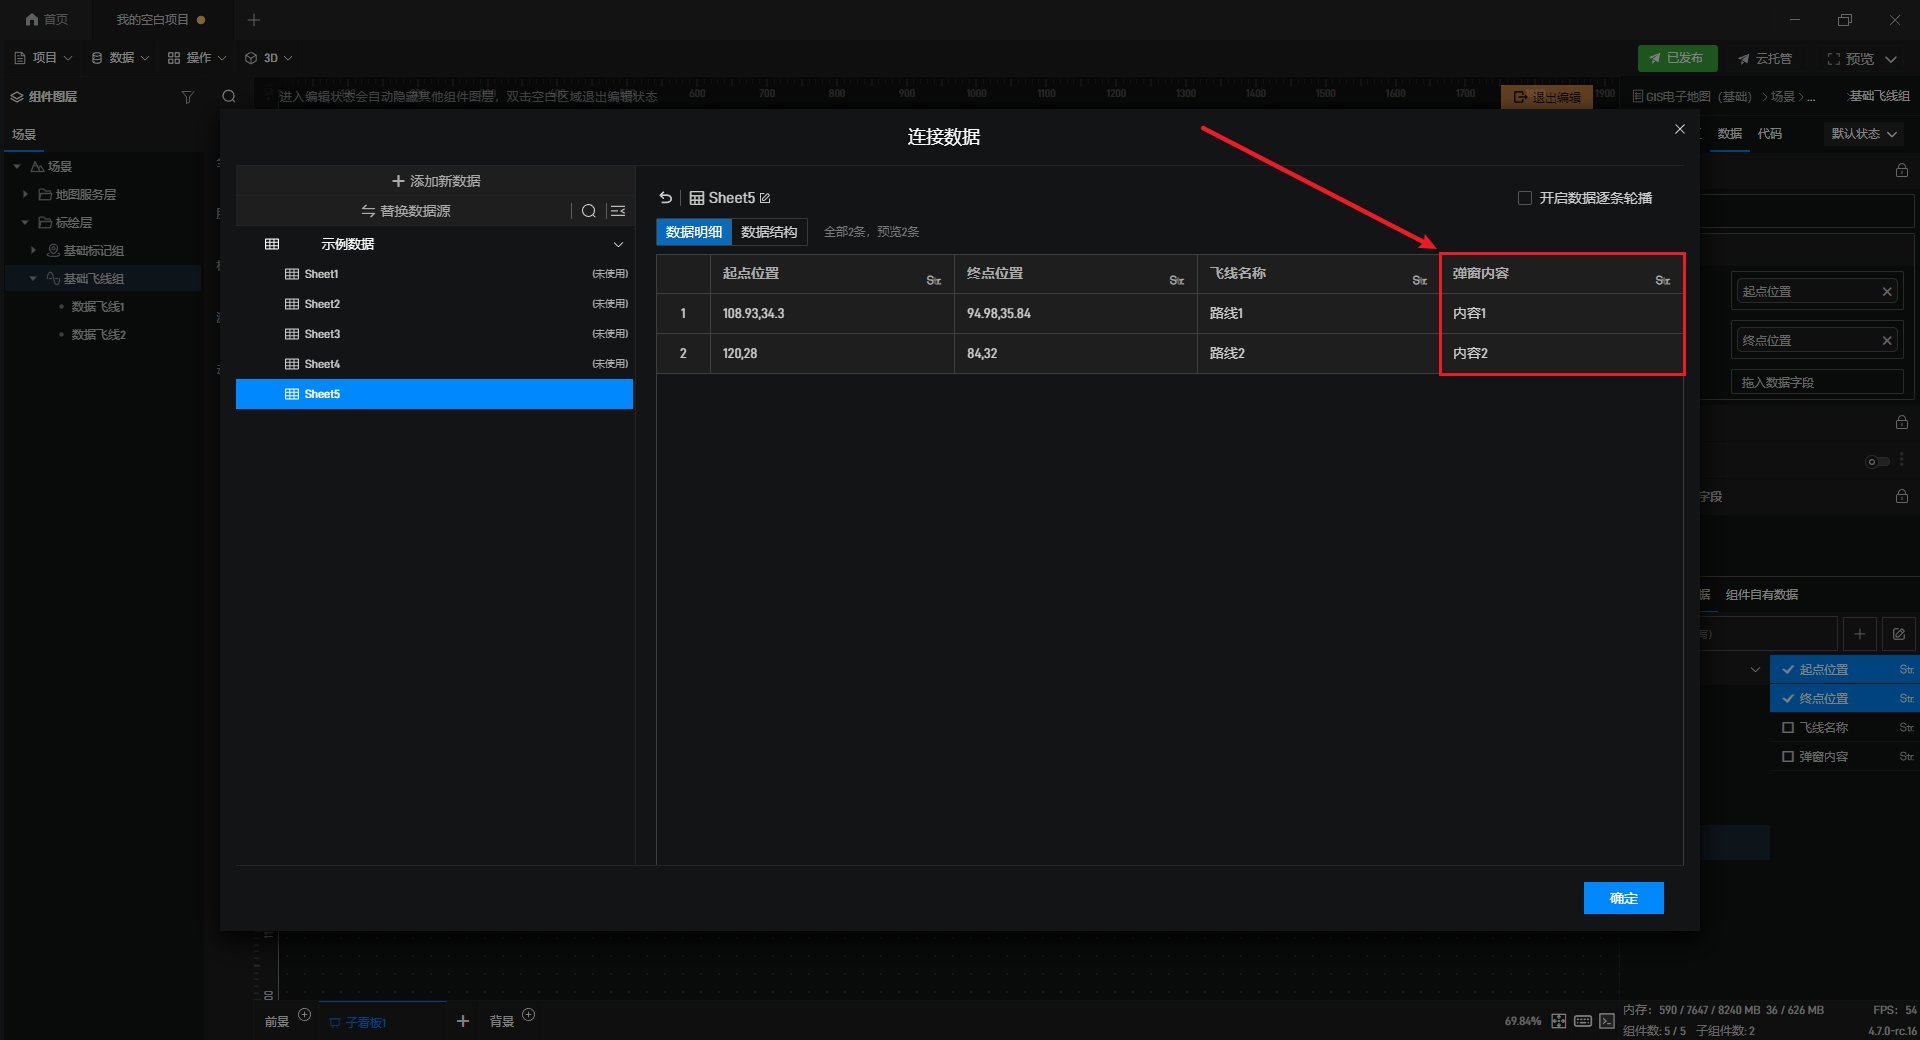1920x1040 pixels.
Task: Click the string type icon in 弹窗内容 column
Action: click(x=1662, y=280)
